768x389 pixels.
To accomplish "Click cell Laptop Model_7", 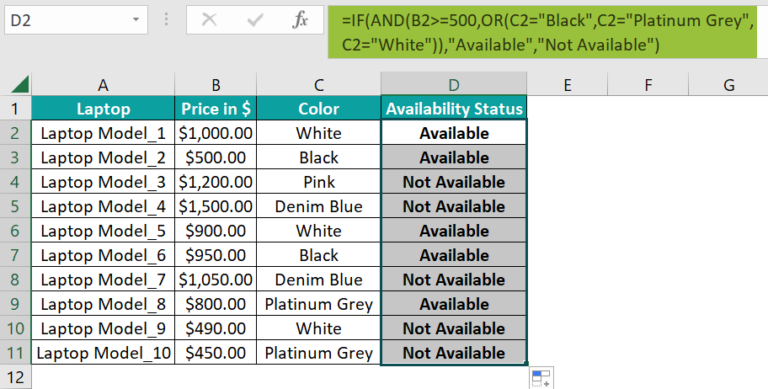I will (103, 280).
